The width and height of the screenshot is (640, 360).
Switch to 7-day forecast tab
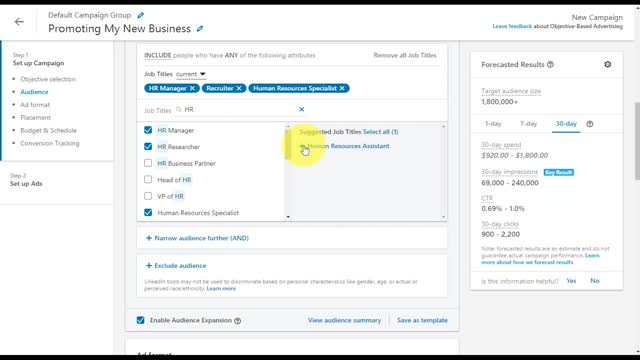pos(529,124)
